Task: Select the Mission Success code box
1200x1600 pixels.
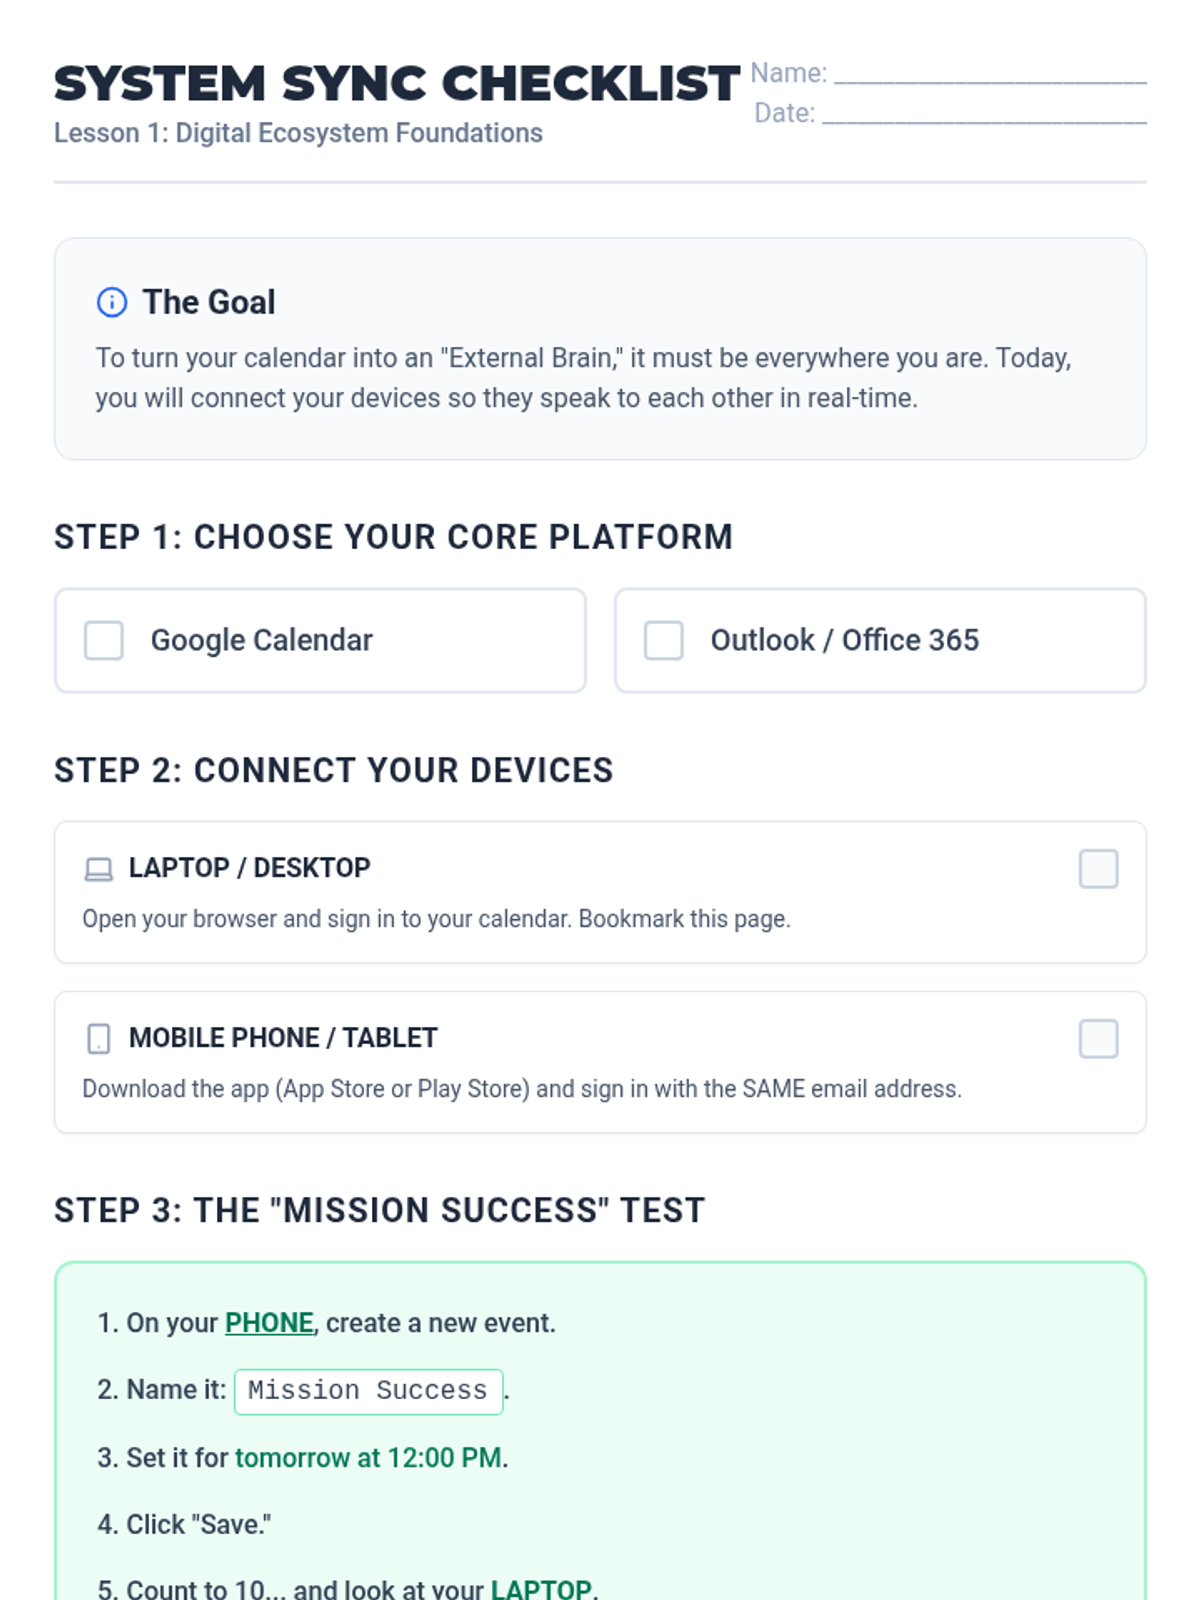Action: coord(368,1391)
